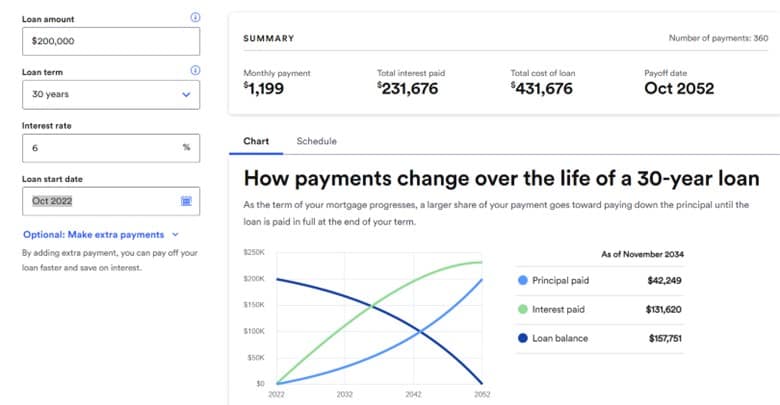780x405 pixels.
Task: Switch to the Schedule tab
Action: click(x=316, y=141)
